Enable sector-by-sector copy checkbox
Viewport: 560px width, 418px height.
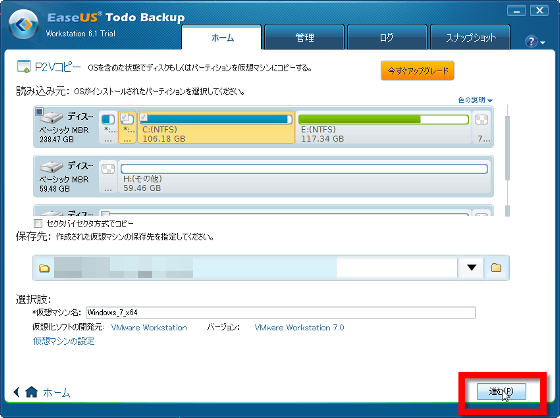point(38,224)
